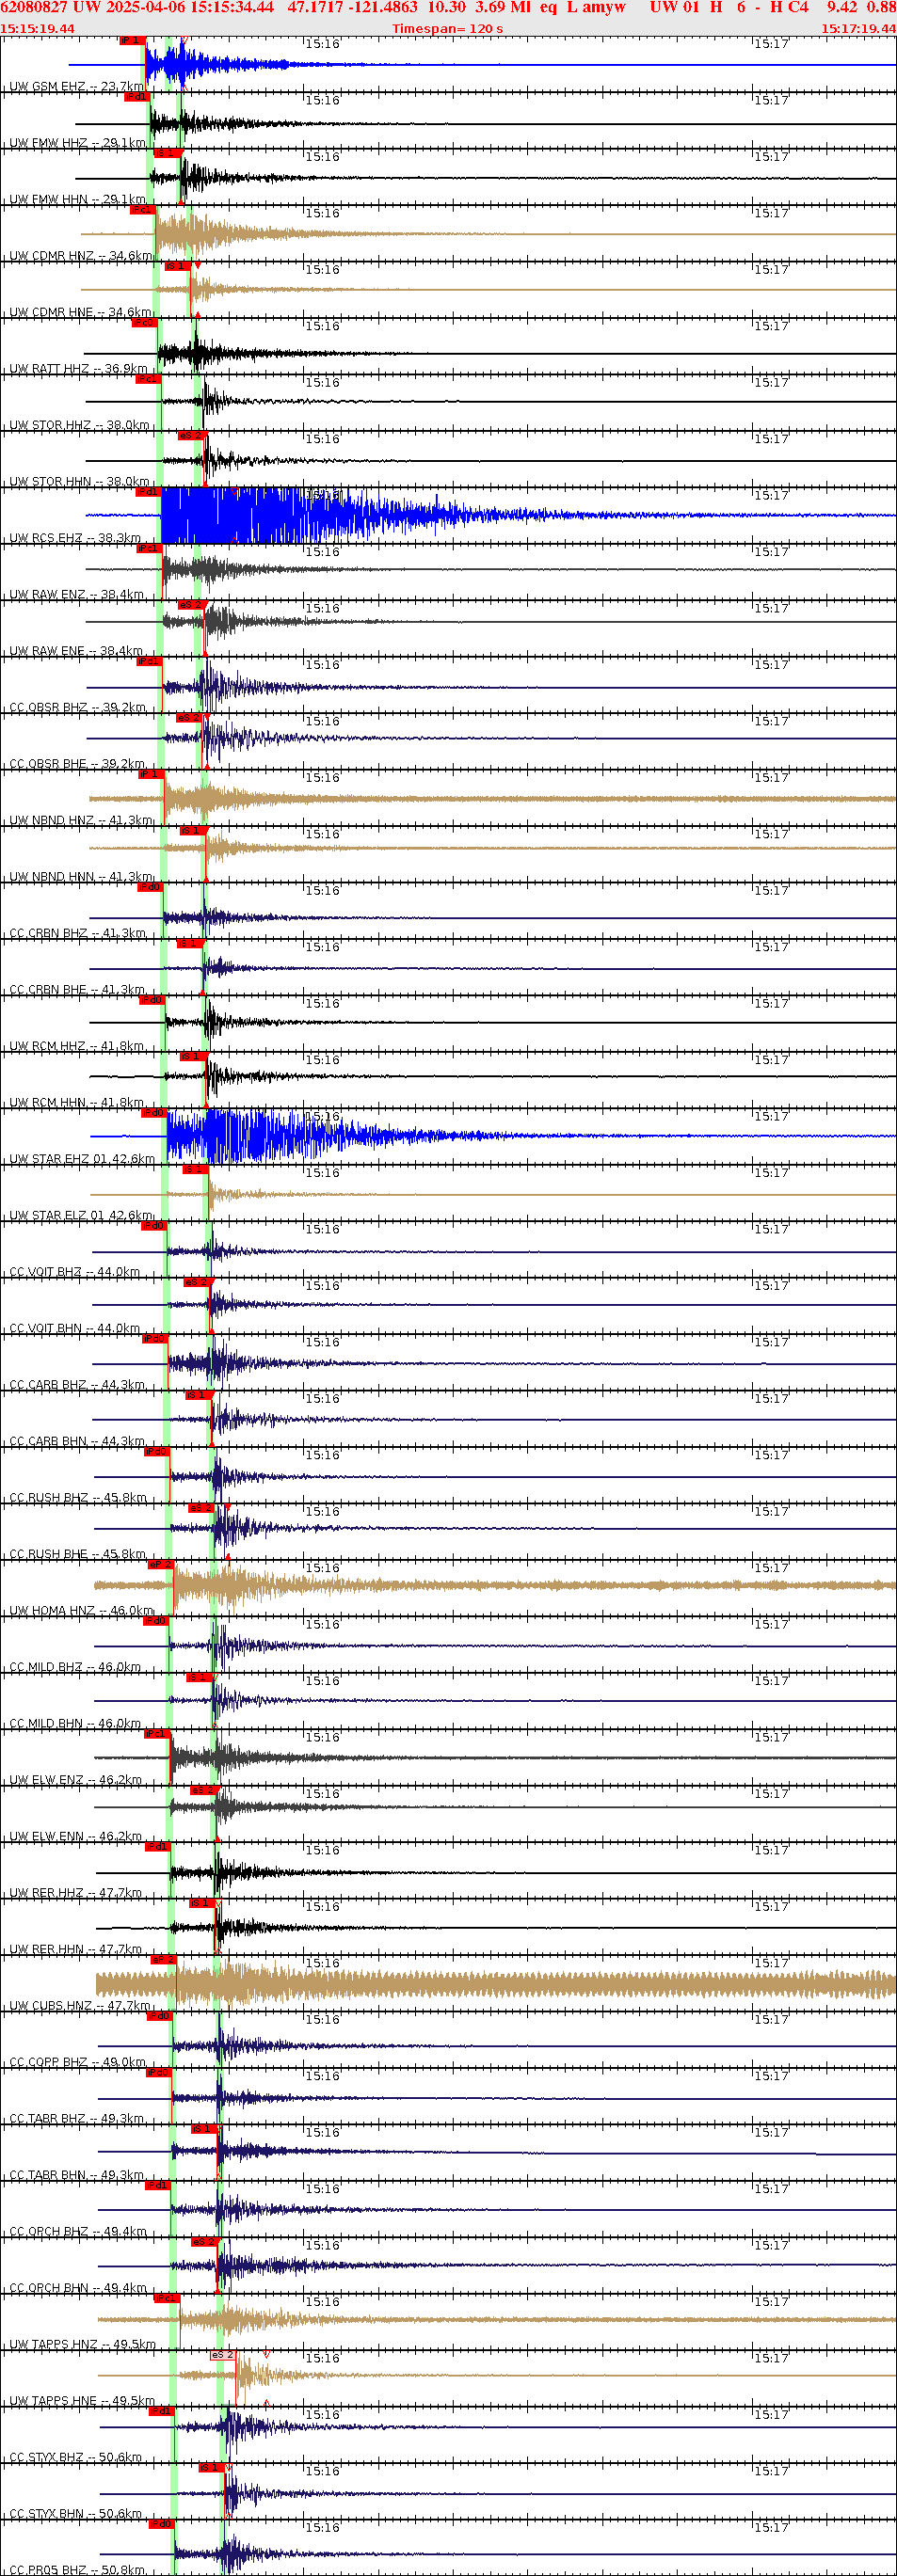Select UW RCM HHZ 41.8km station label
The height and width of the screenshot is (2576, 897).
[77, 1046]
